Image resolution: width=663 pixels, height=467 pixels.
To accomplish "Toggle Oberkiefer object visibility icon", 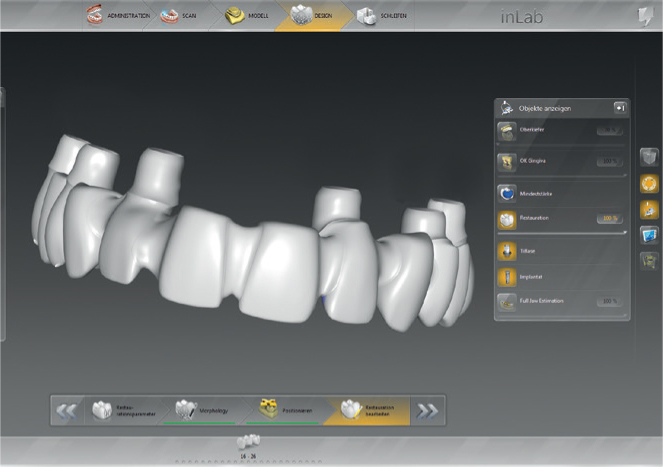I will (507, 130).
